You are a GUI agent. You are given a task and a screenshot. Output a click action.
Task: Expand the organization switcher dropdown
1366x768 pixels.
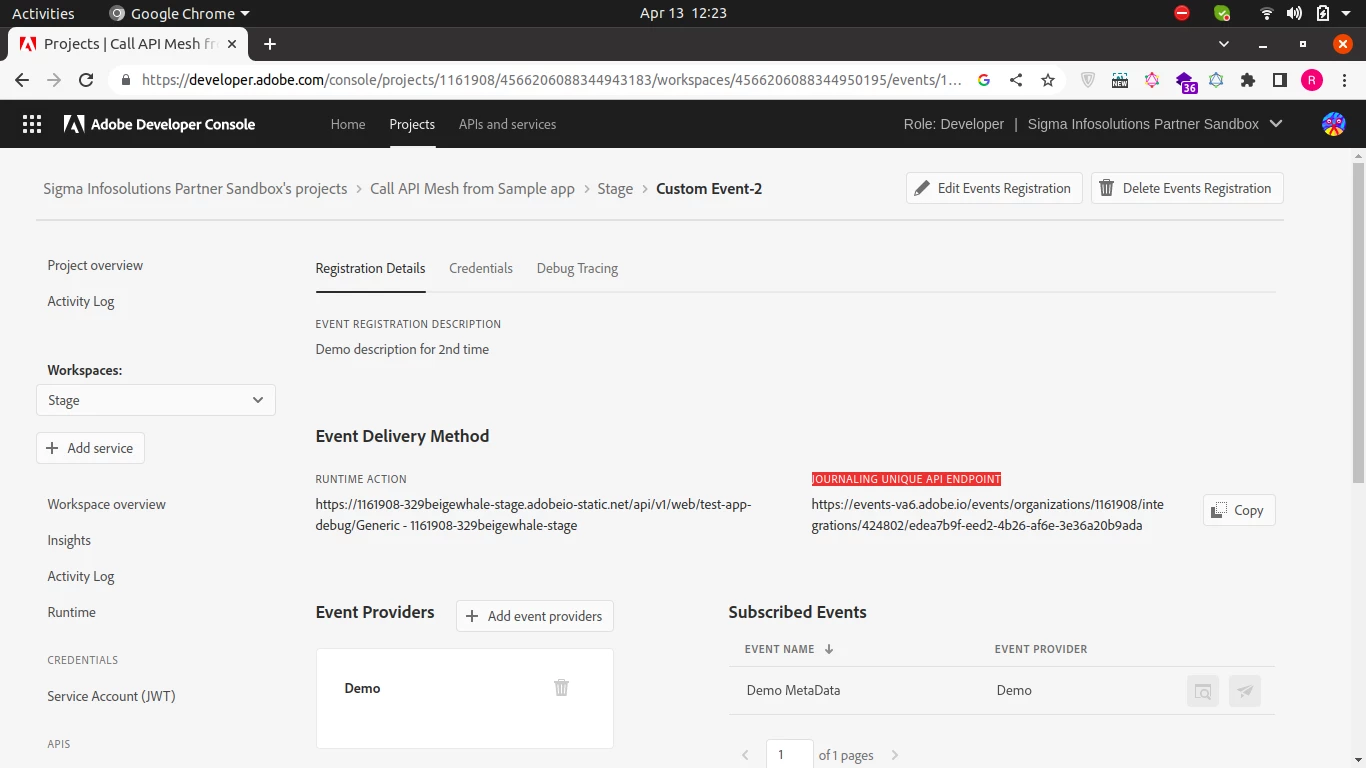point(1275,124)
